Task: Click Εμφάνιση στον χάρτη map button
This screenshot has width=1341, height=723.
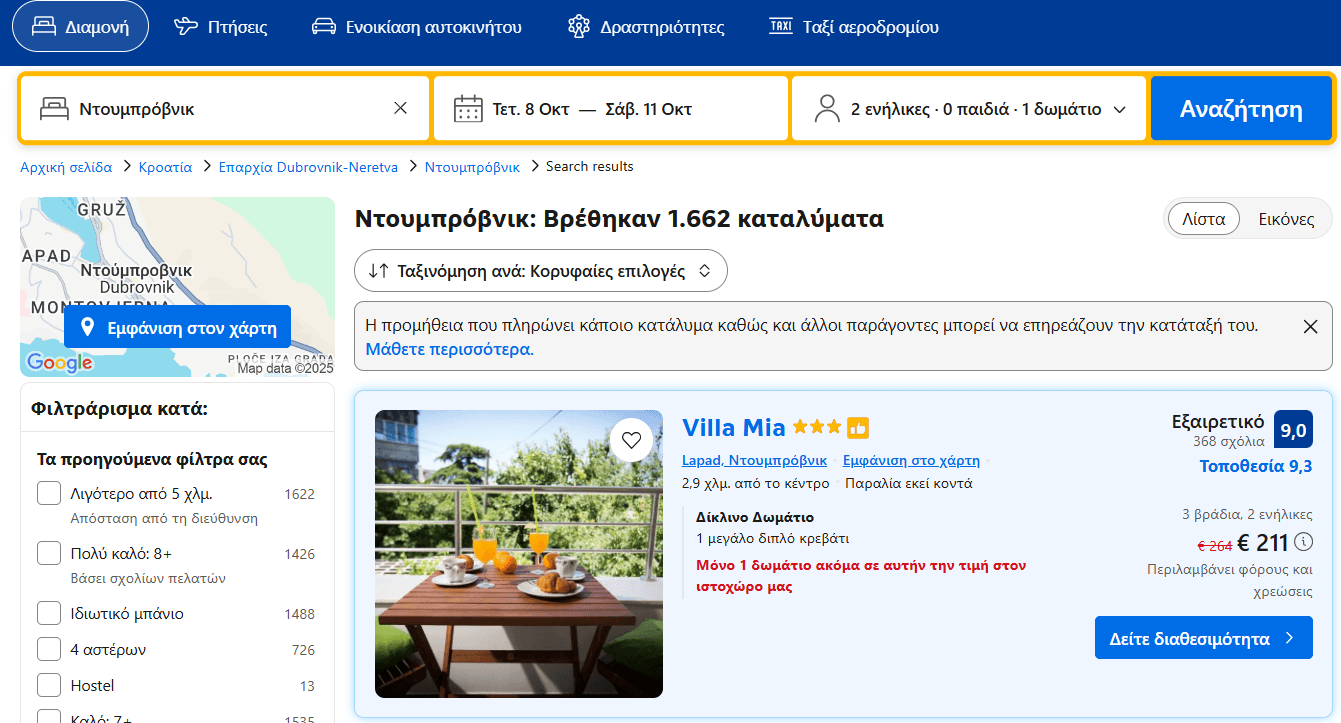Action: 177,327
